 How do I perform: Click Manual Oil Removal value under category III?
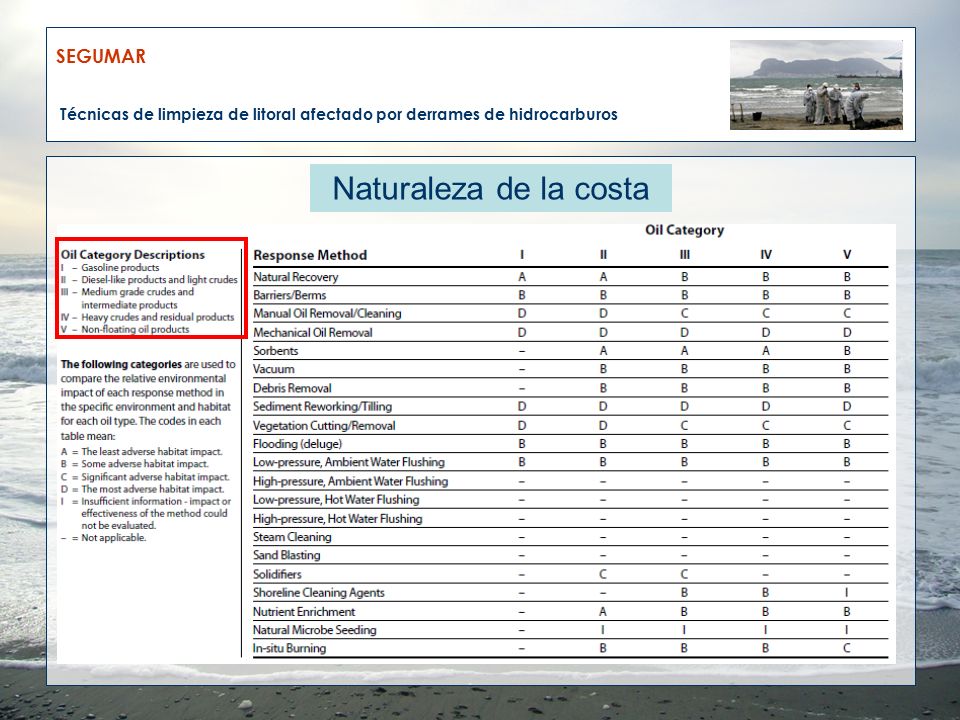[x=684, y=313]
